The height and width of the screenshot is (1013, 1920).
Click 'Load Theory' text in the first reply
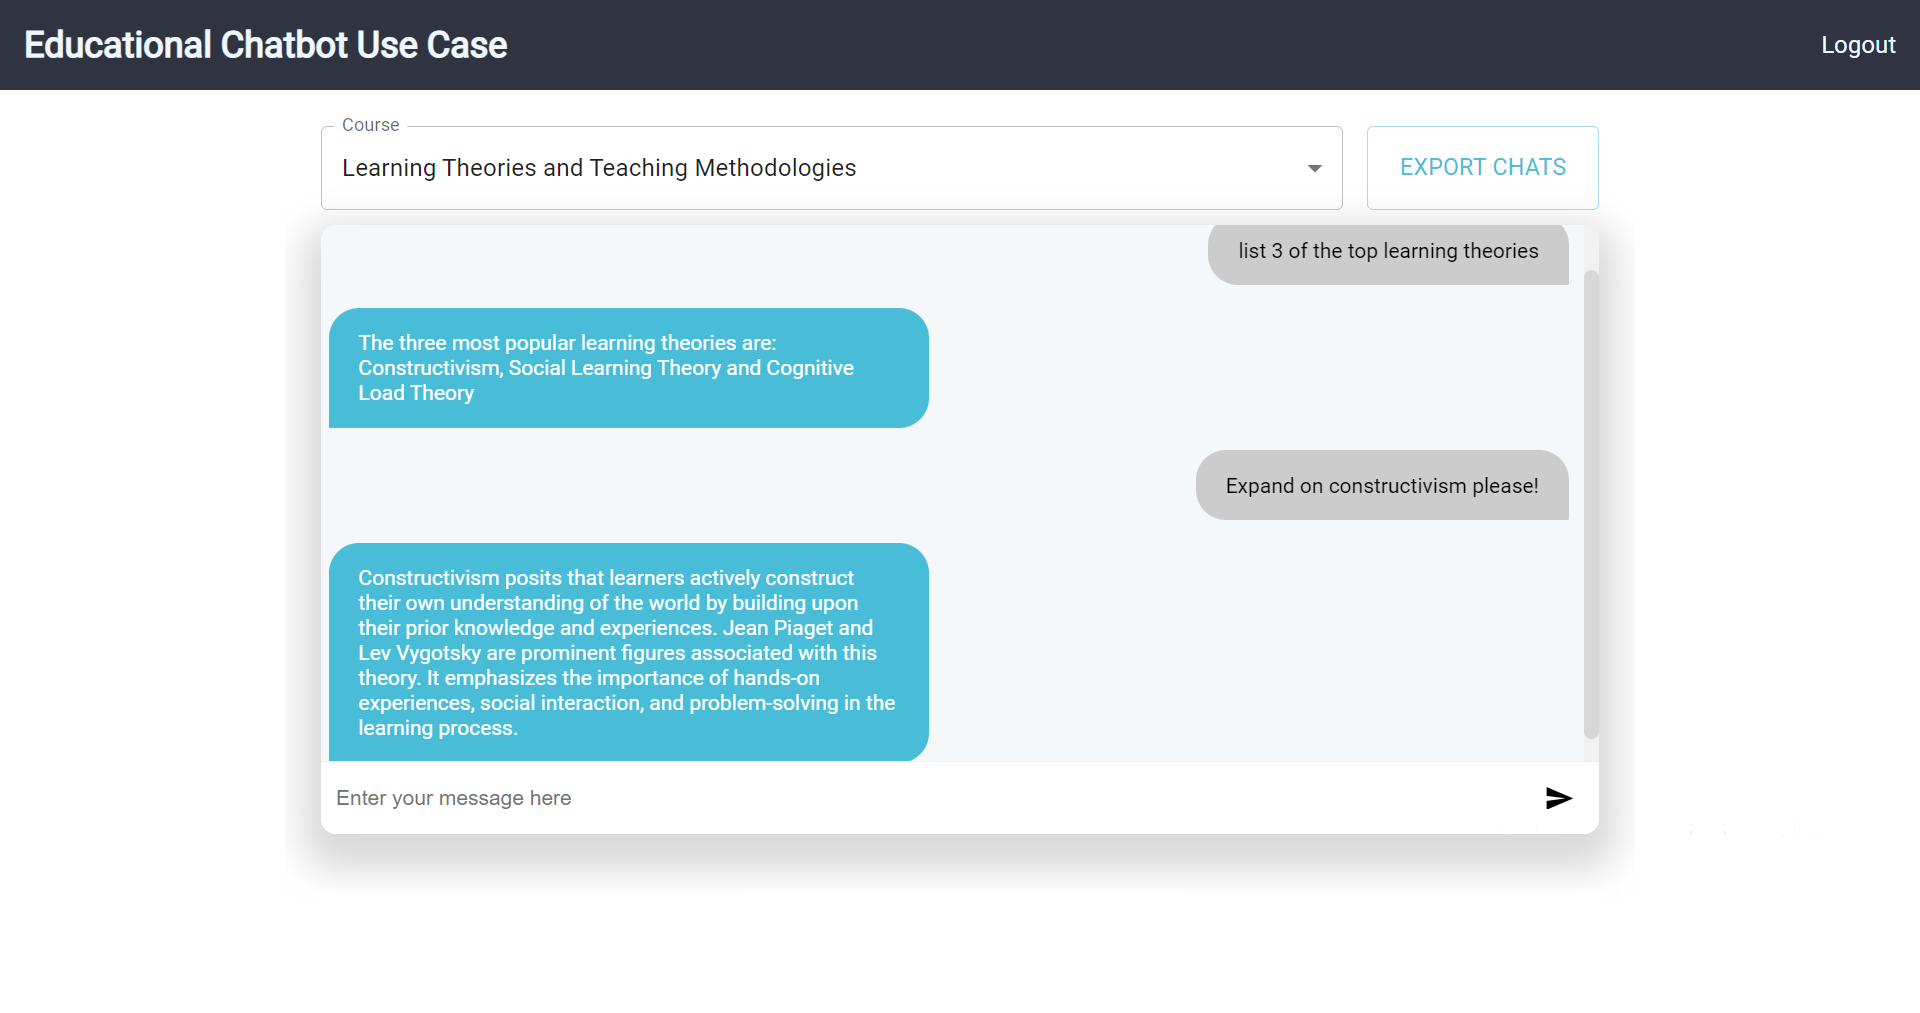pyautogui.click(x=416, y=393)
